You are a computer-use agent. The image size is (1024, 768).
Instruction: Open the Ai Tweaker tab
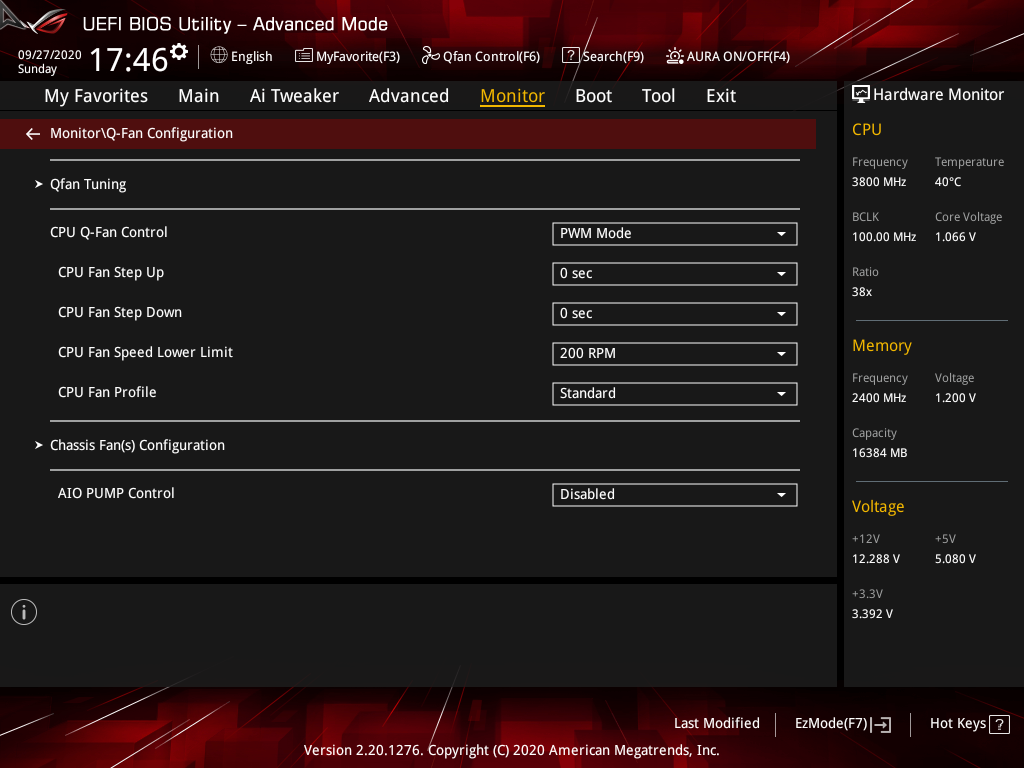(294, 96)
